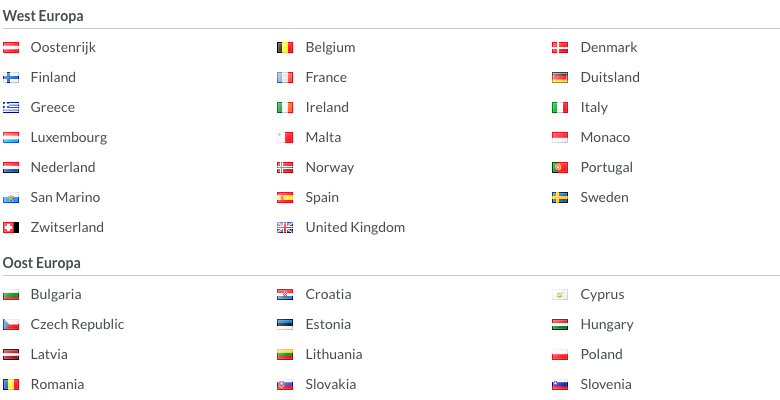Viewport: 780px width, 400px height.
Task: Click the Belgium flag icon
Action: click(285, 48)
